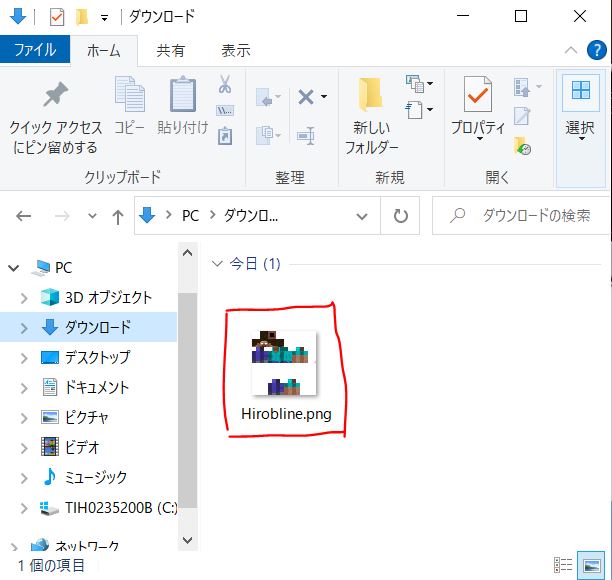Click the Copy to icon
Viewport: 612px width, 580px height.
(x=265, y=135)
